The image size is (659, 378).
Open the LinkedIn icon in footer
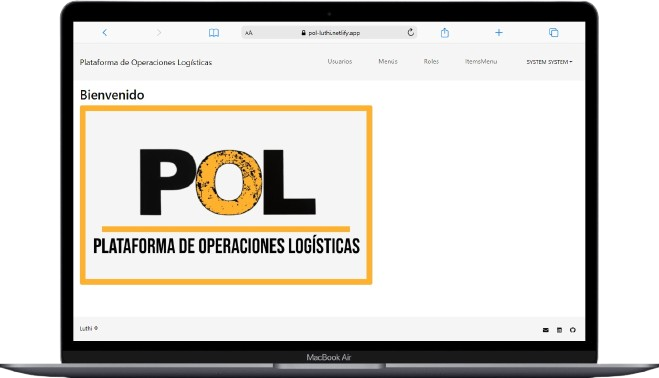[559, 330]
